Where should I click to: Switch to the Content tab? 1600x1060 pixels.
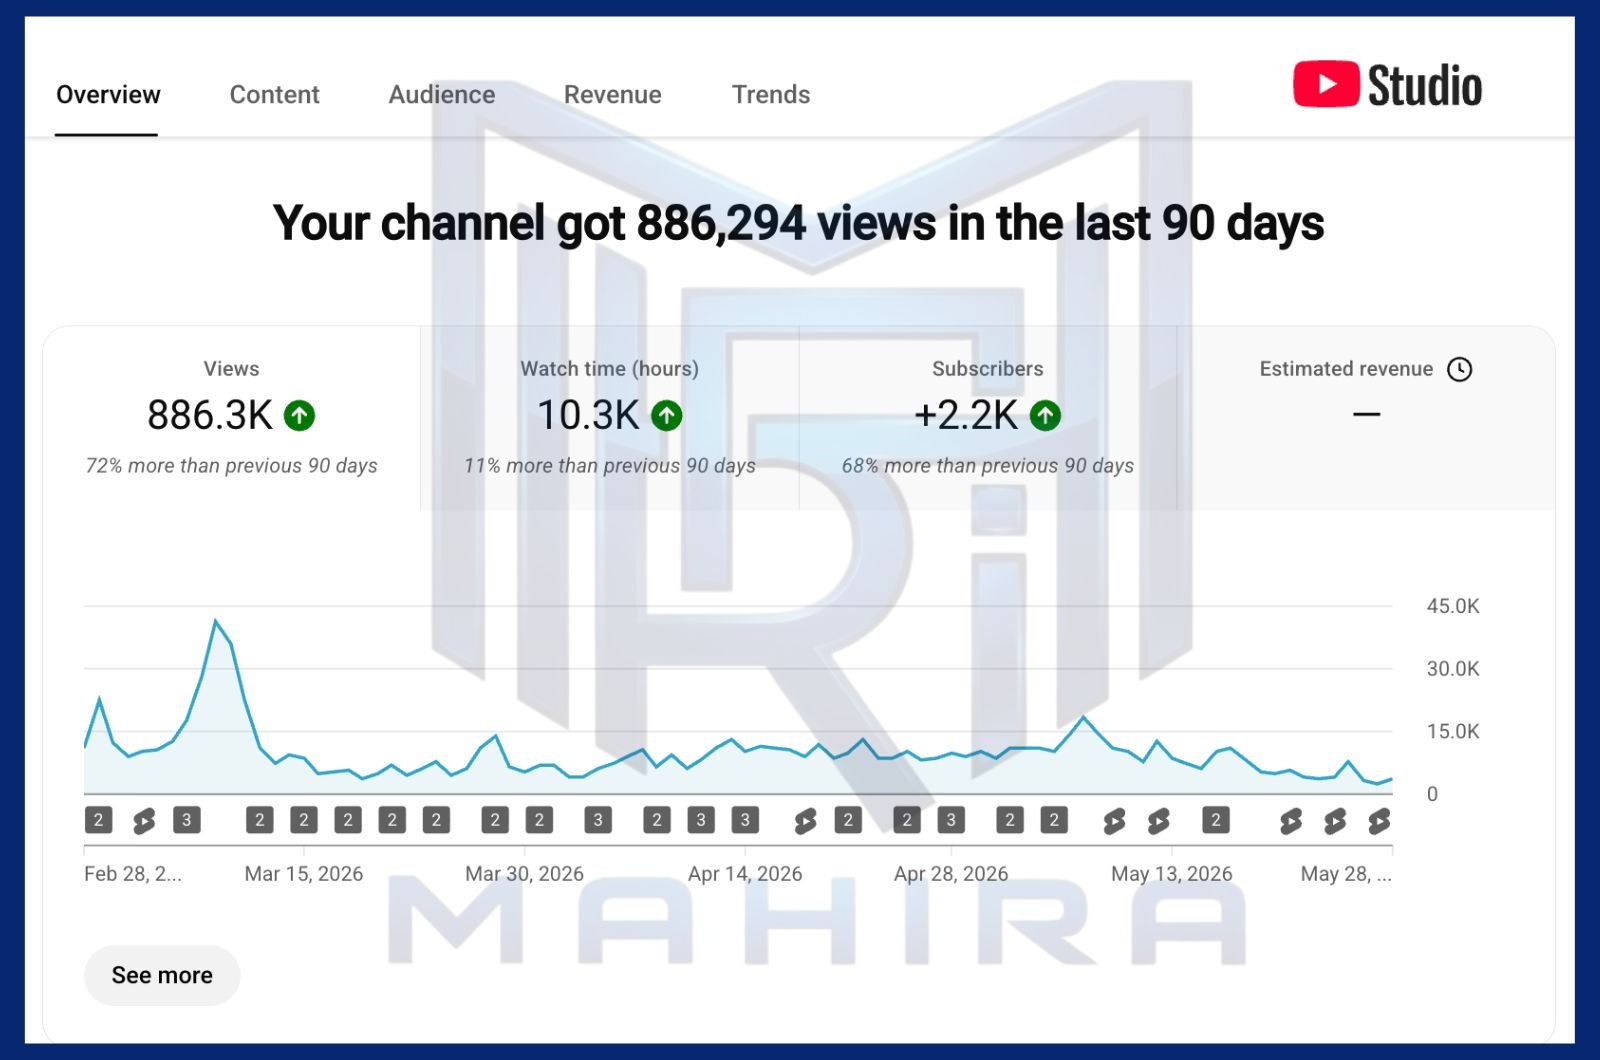275,95
